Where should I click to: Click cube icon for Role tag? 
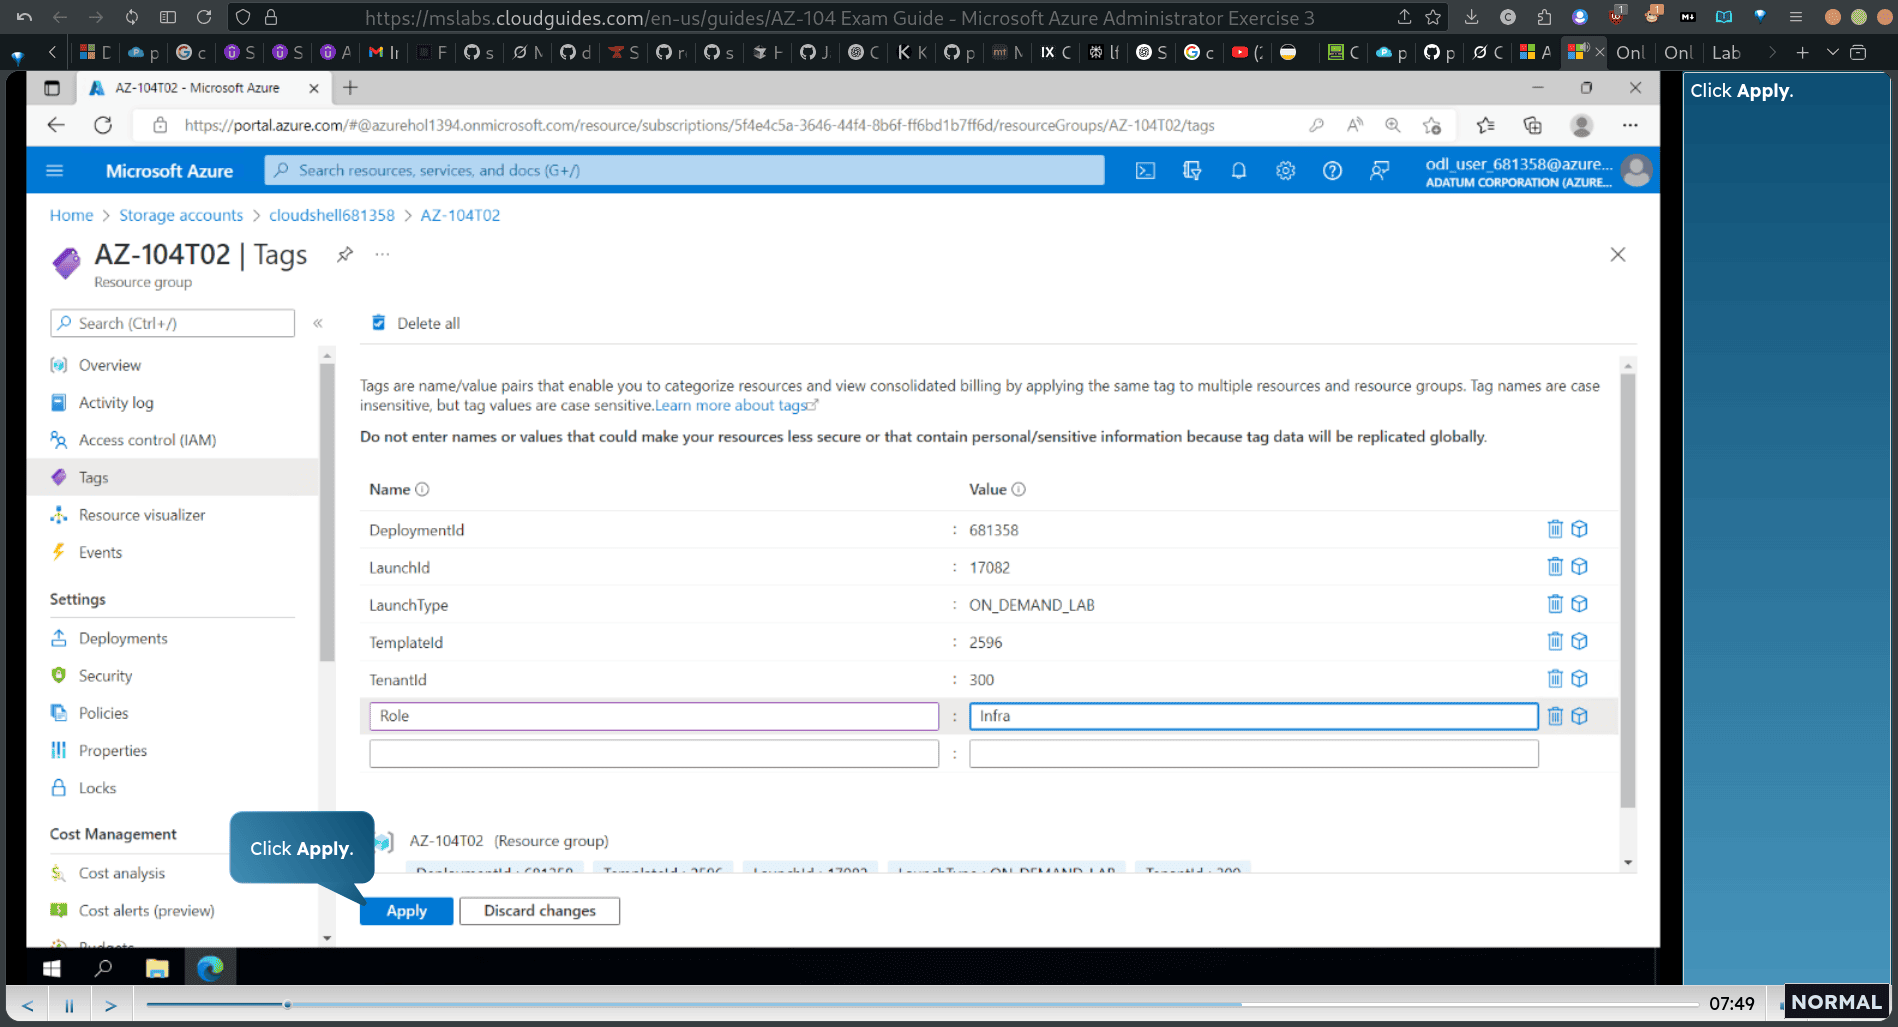[1580, 716]
